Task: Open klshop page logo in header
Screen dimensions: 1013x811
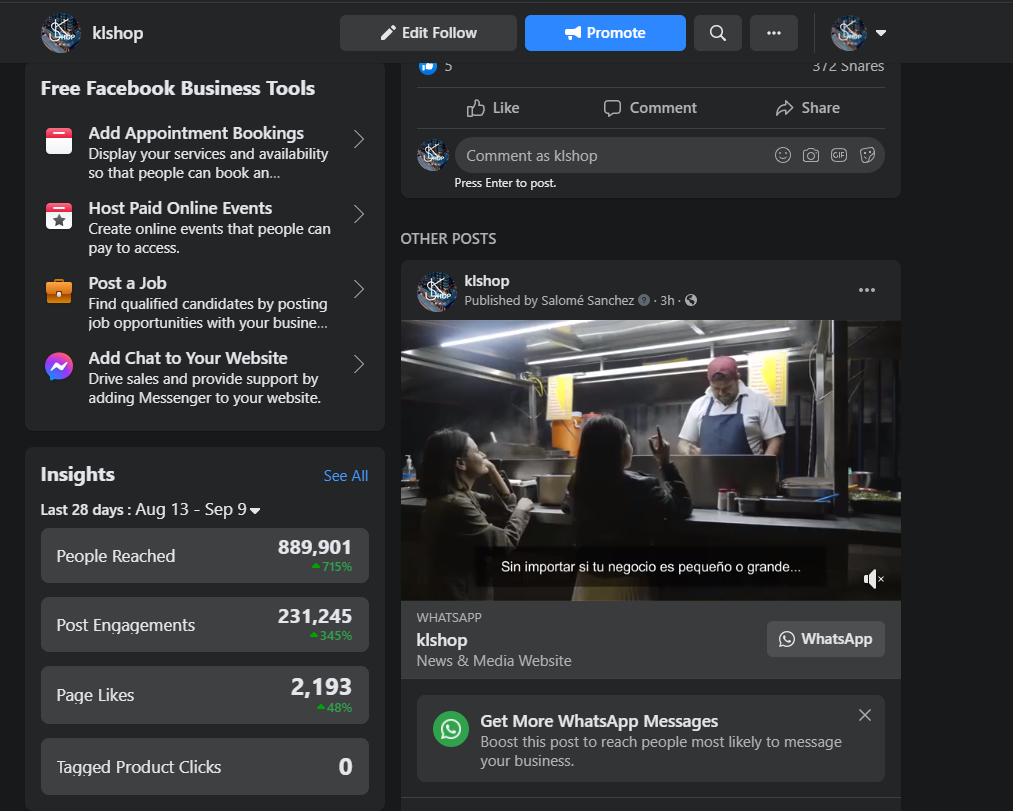Action: [x=61, y=32]
